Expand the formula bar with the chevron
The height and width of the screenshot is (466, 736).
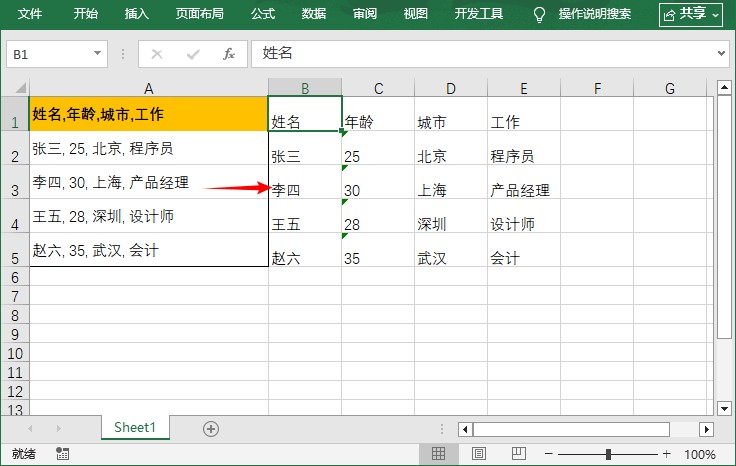point(721,53)
